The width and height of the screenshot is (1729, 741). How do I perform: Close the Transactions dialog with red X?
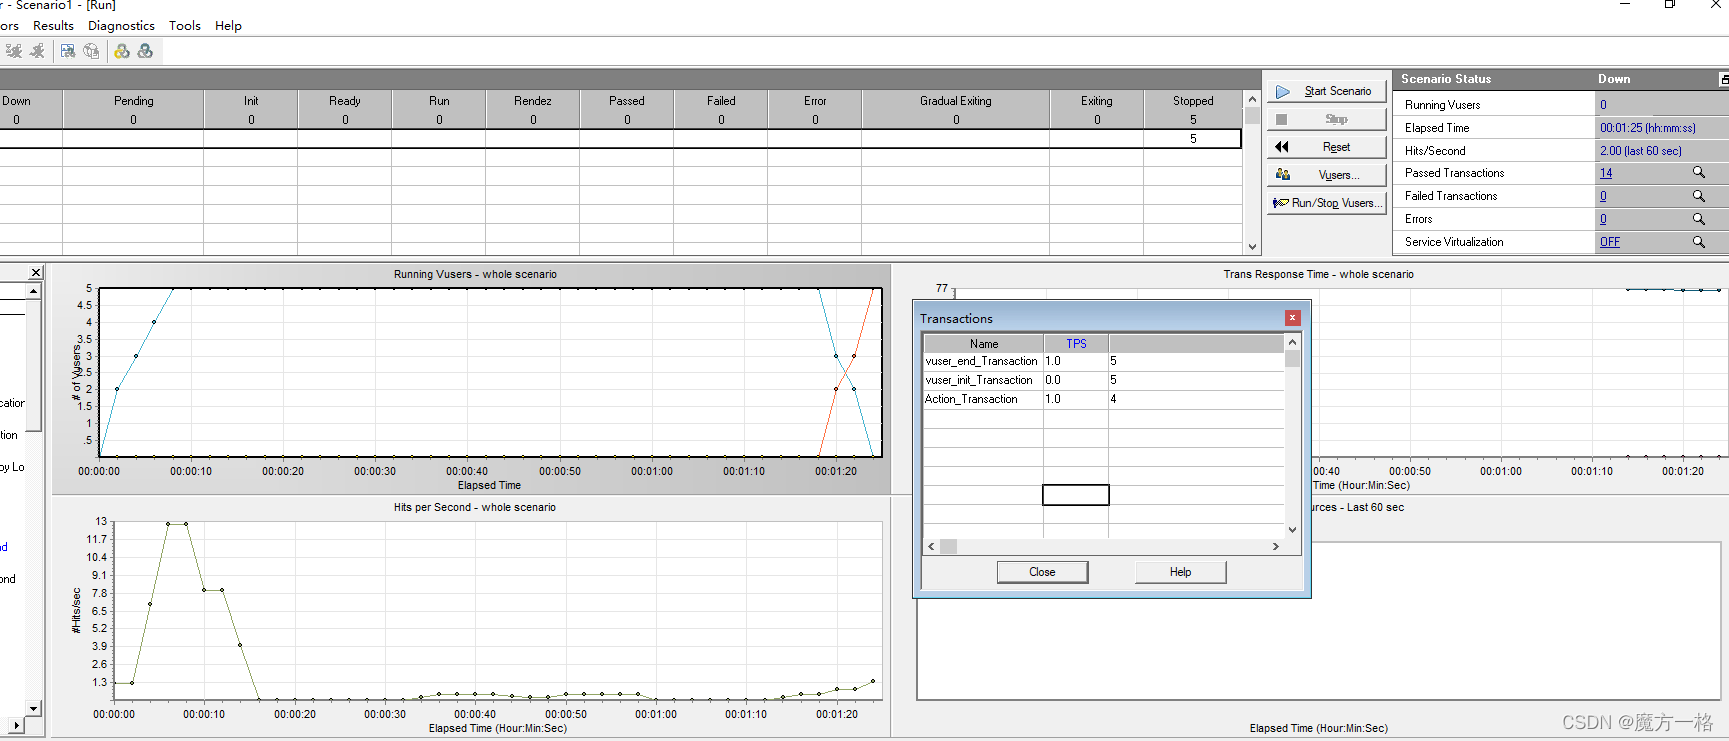[1292, 318]
